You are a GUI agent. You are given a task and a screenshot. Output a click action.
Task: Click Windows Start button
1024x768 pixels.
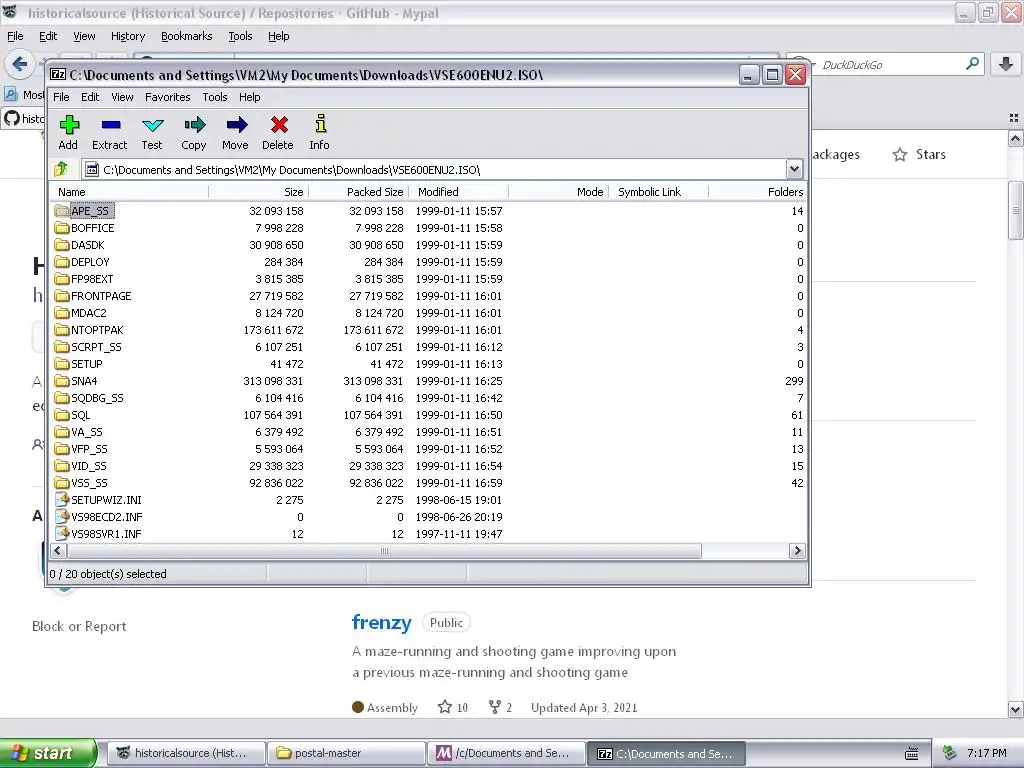(x=48, y=753)
